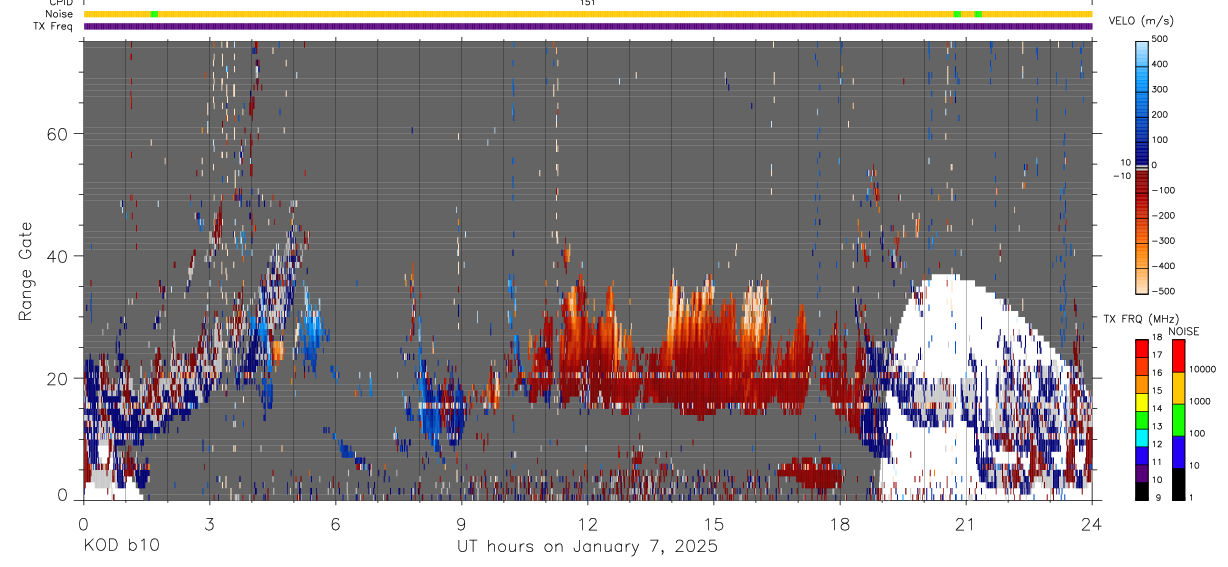Screen dimensions: 1228x567
Task: Click the 20 tick label on y-axis
Action: pos(56,378)
